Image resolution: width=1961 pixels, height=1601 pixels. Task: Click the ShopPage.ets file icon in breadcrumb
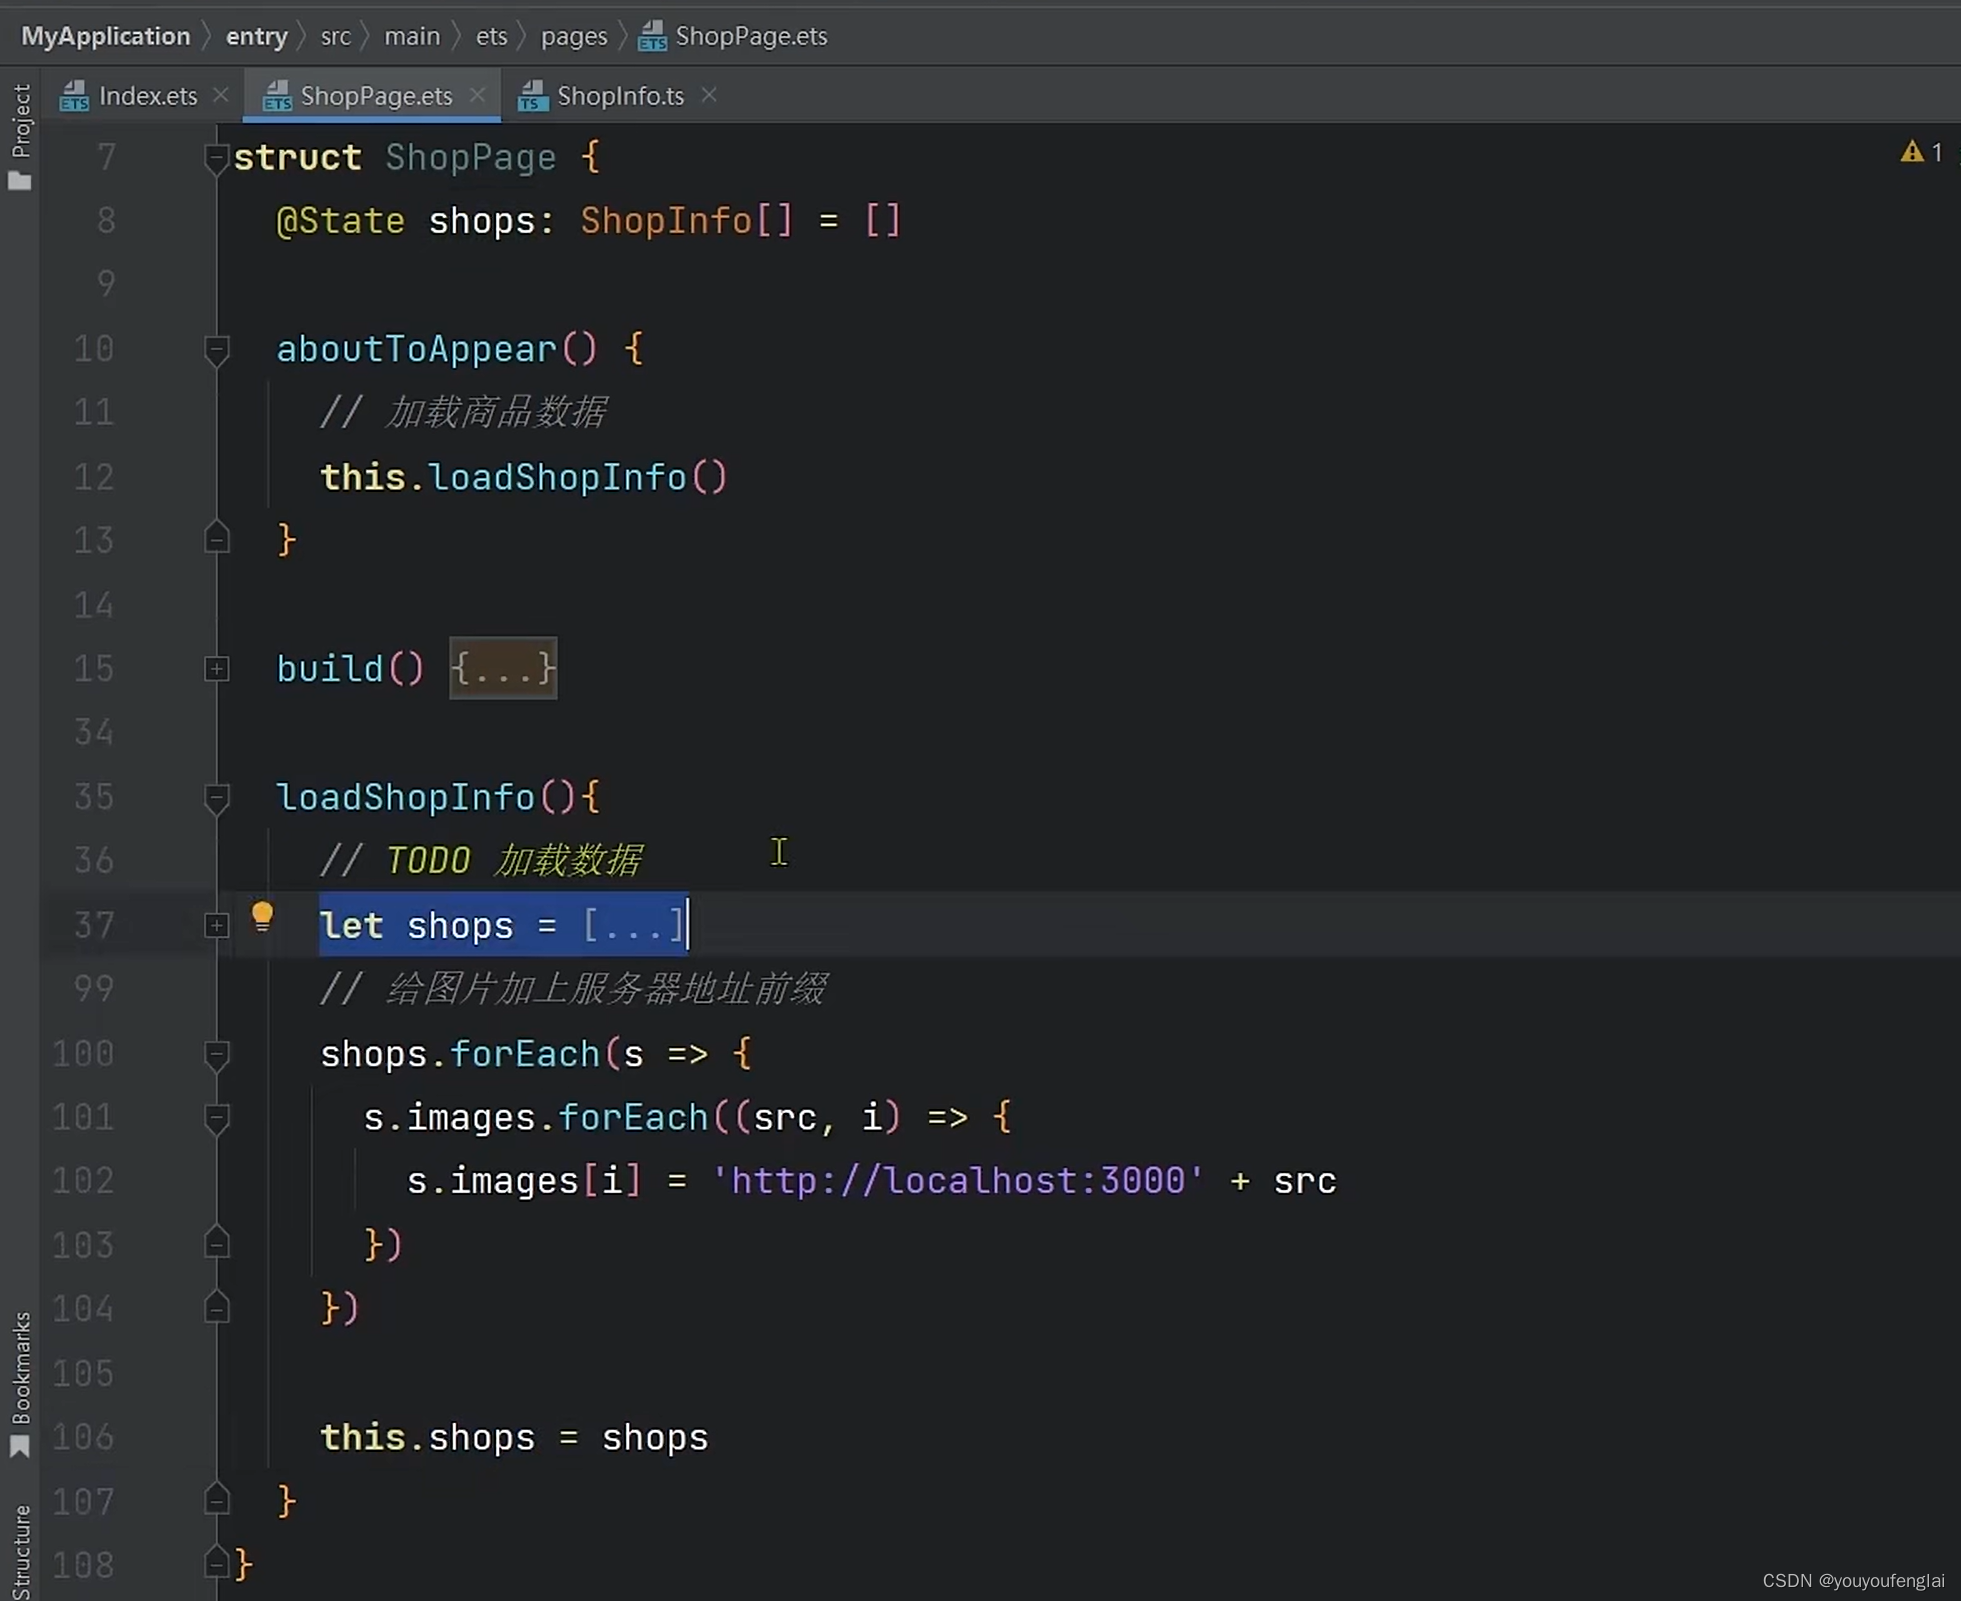(x=652, y=37)
